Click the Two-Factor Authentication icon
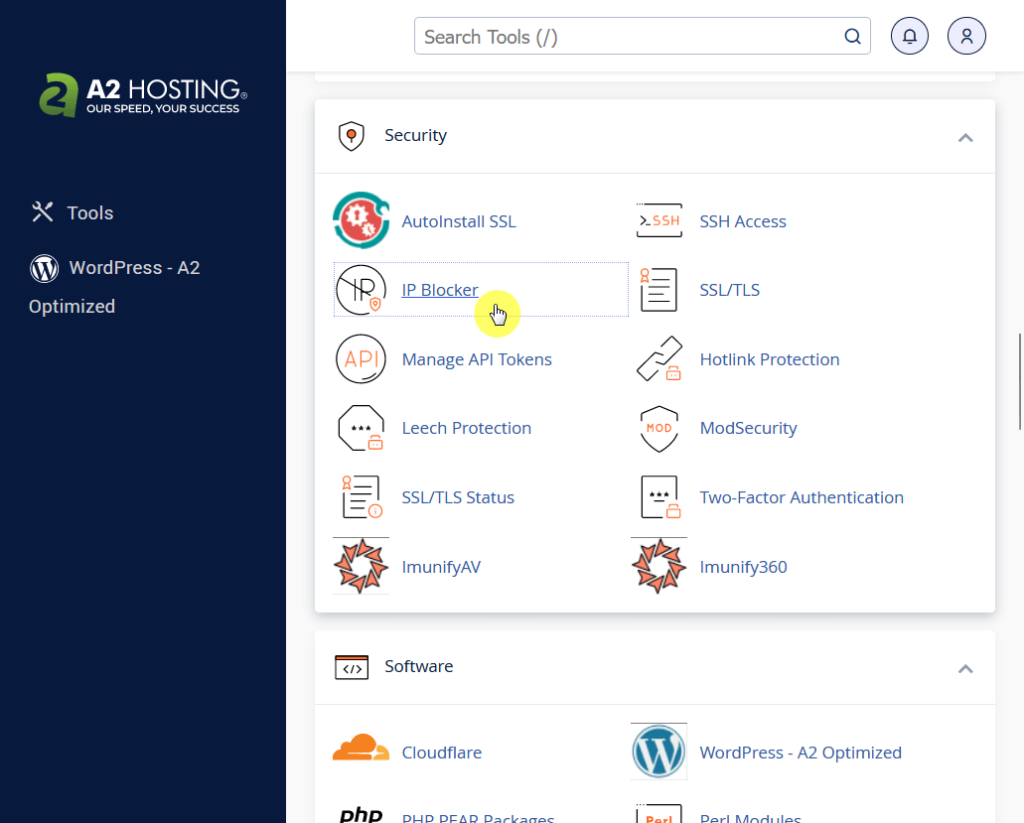 [660, 497]
